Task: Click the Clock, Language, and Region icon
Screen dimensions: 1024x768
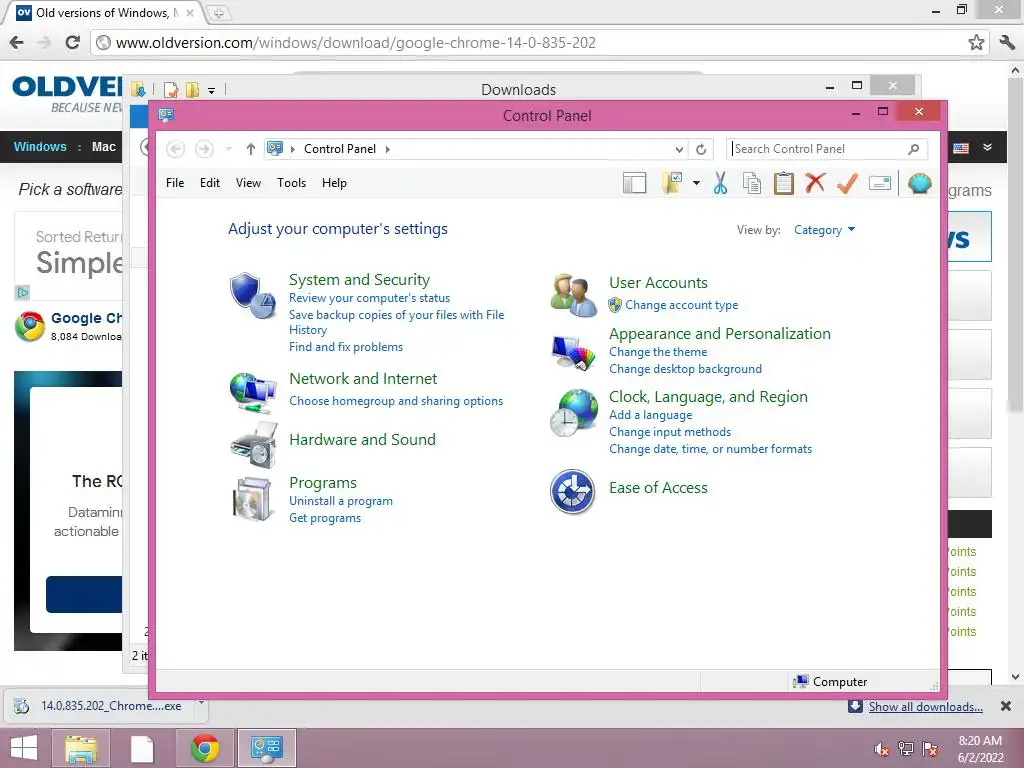Action: (x=573, y=413)
